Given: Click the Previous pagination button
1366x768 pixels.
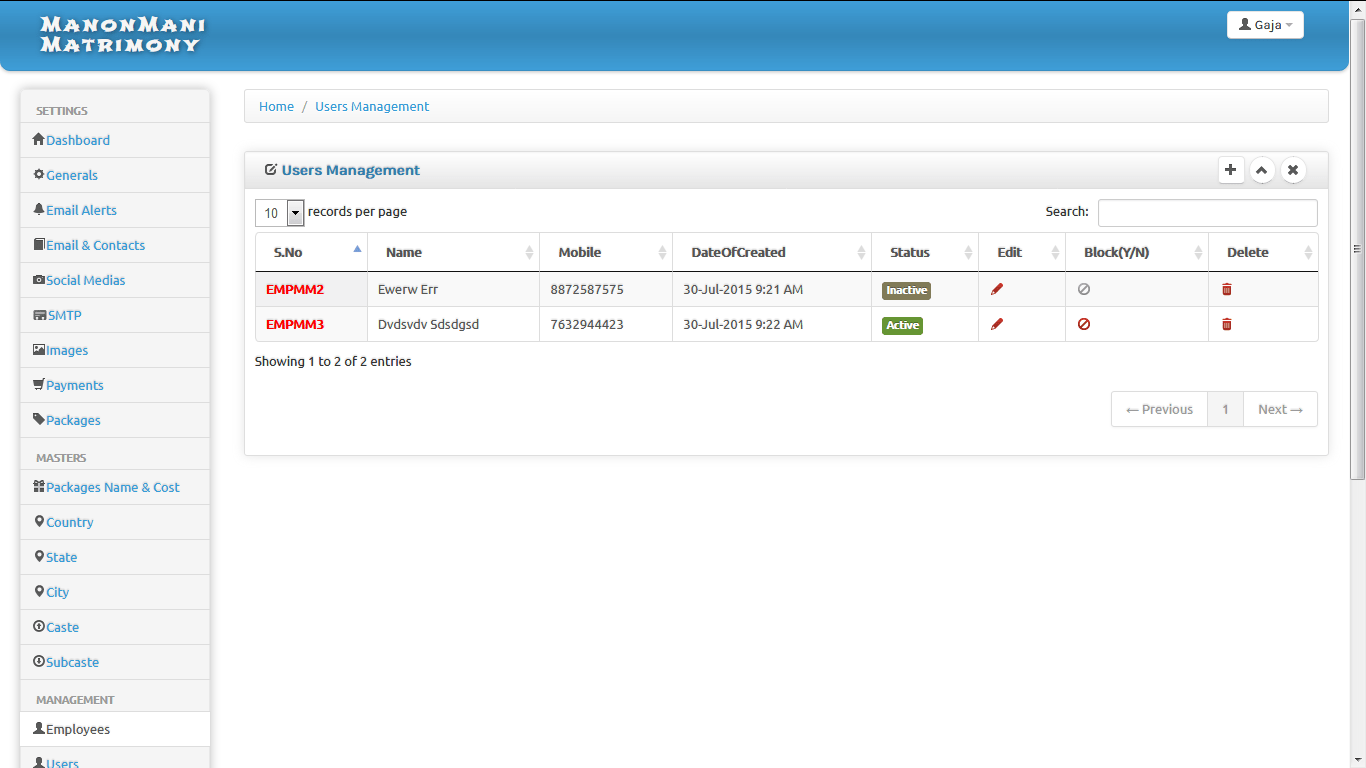Looking at the screenshot, I should (1160, 409).
